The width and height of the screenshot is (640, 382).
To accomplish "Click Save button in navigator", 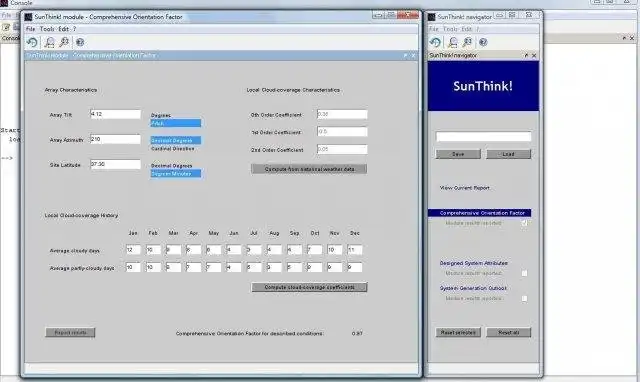I will pos(458,154).
